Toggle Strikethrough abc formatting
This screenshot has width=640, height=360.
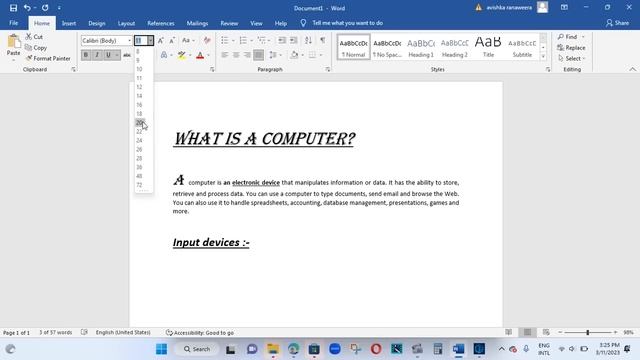click(127, 55)
